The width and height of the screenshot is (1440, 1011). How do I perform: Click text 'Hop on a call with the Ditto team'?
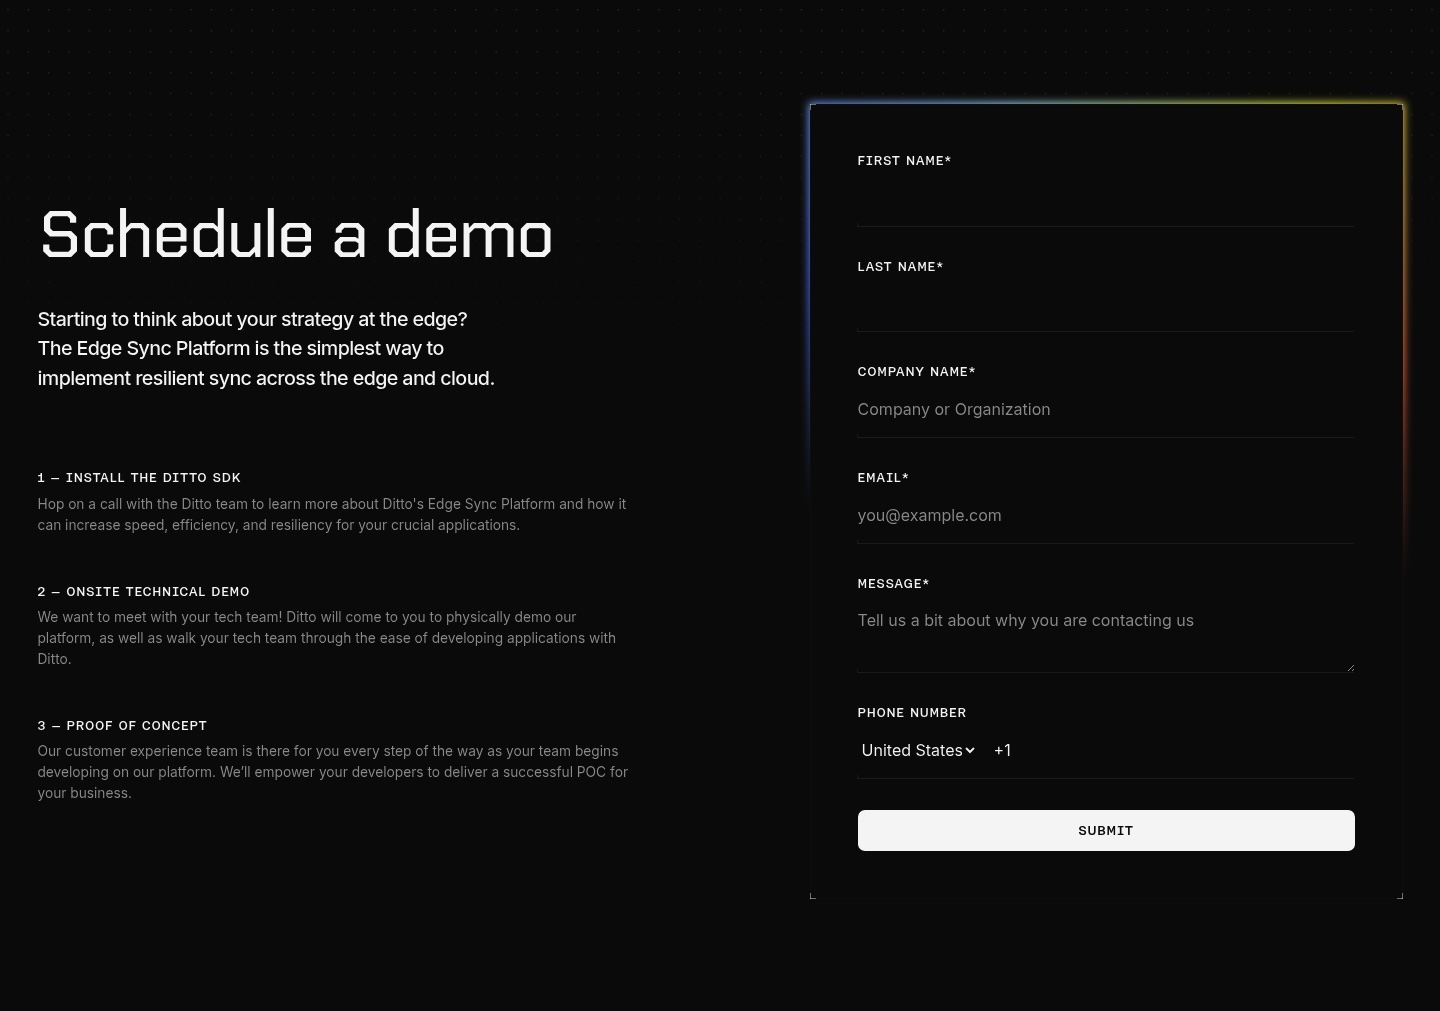click(x=332, y=515)
